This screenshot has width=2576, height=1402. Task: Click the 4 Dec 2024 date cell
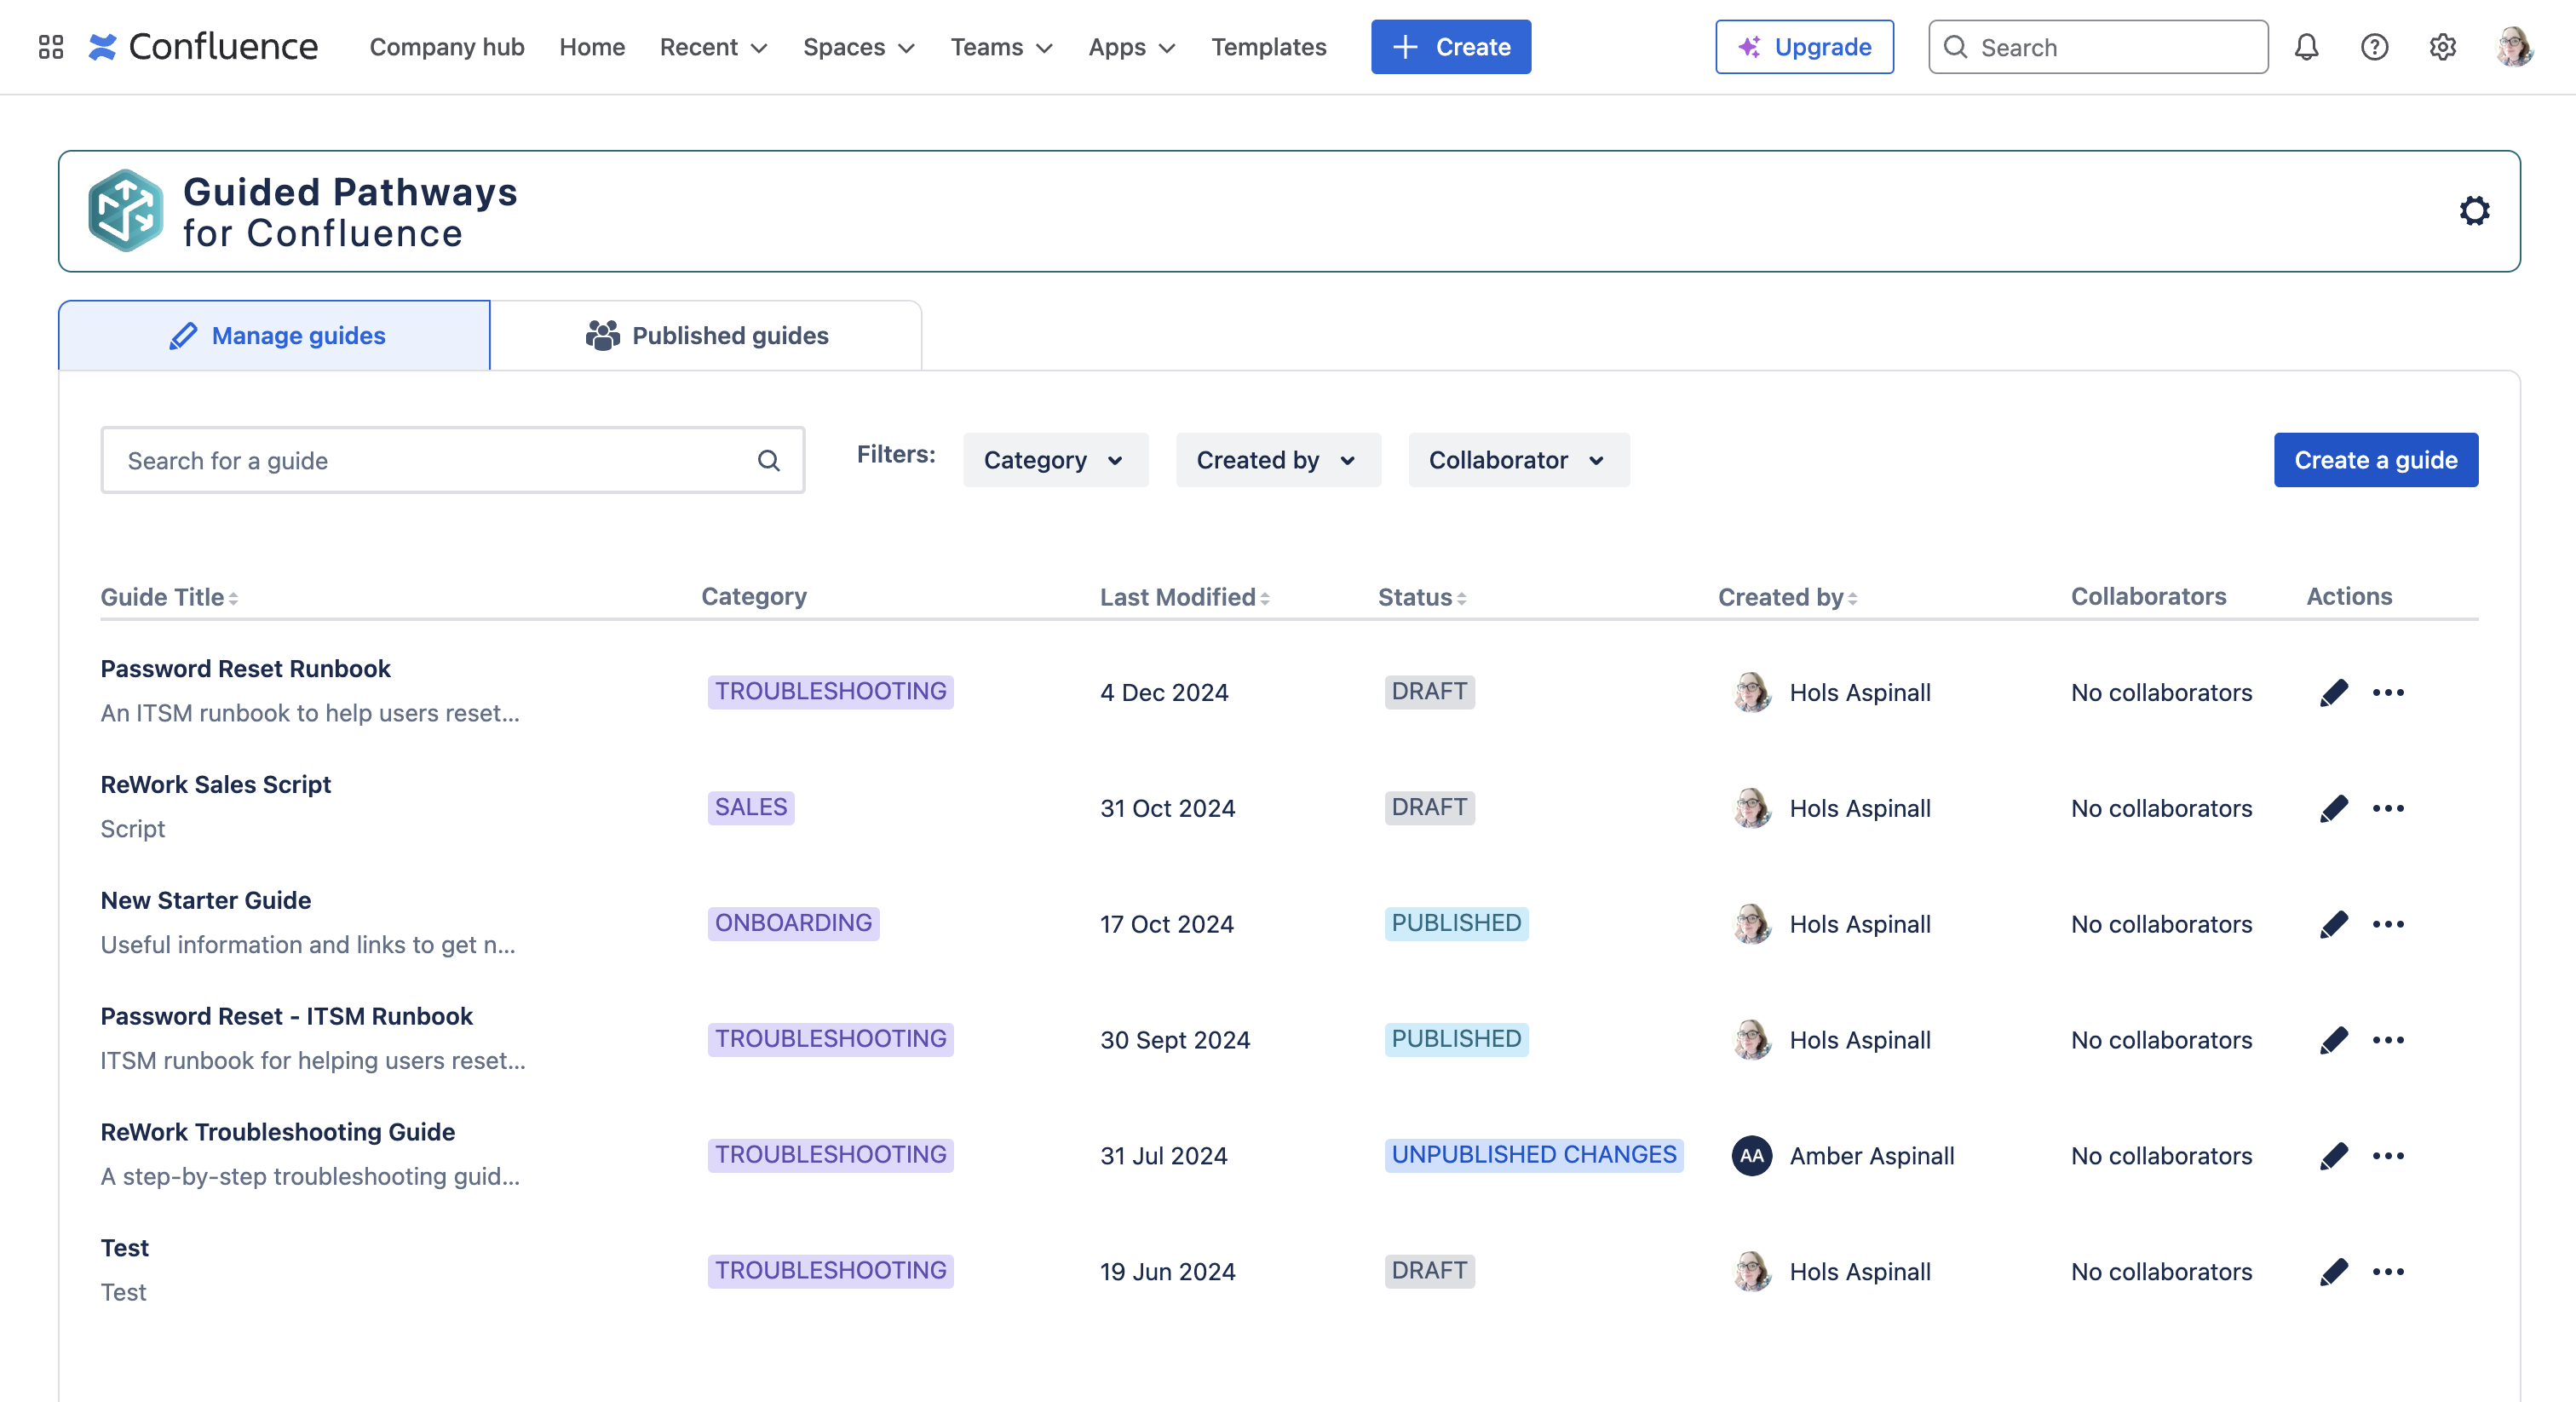(x=1164, y=692)
